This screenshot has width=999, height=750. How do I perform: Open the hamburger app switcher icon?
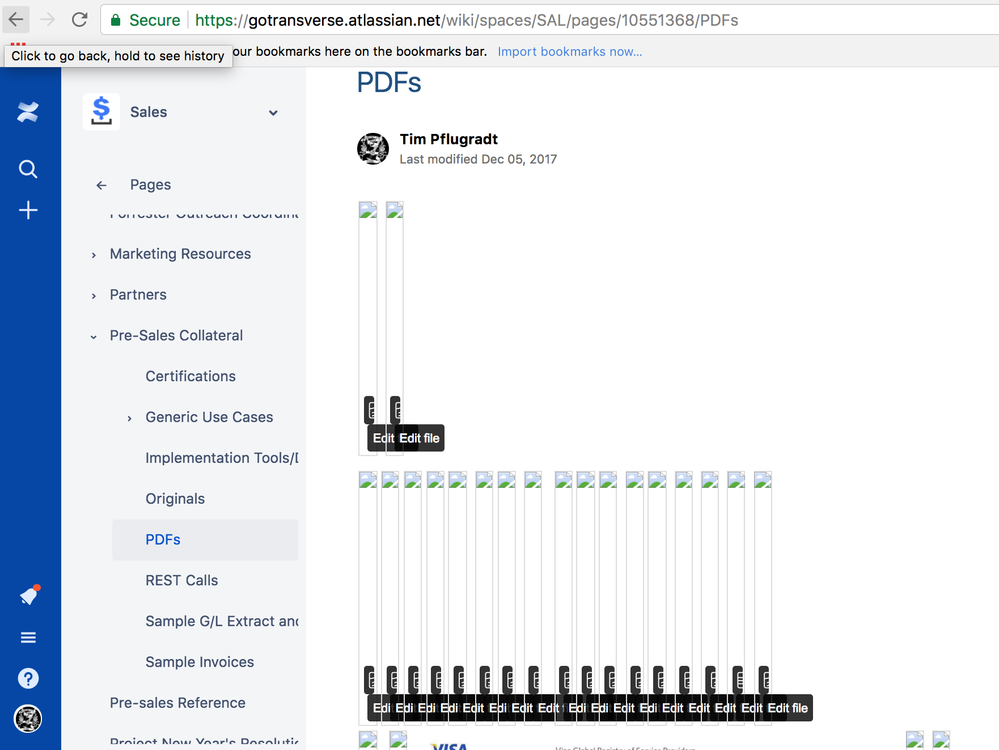(28, 638)
